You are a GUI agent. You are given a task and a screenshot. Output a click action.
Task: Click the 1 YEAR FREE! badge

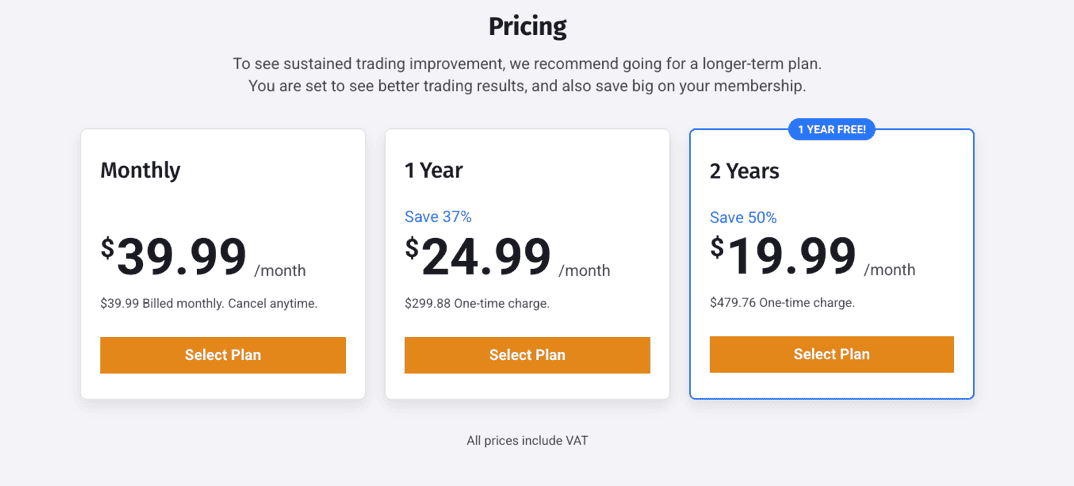832,129
